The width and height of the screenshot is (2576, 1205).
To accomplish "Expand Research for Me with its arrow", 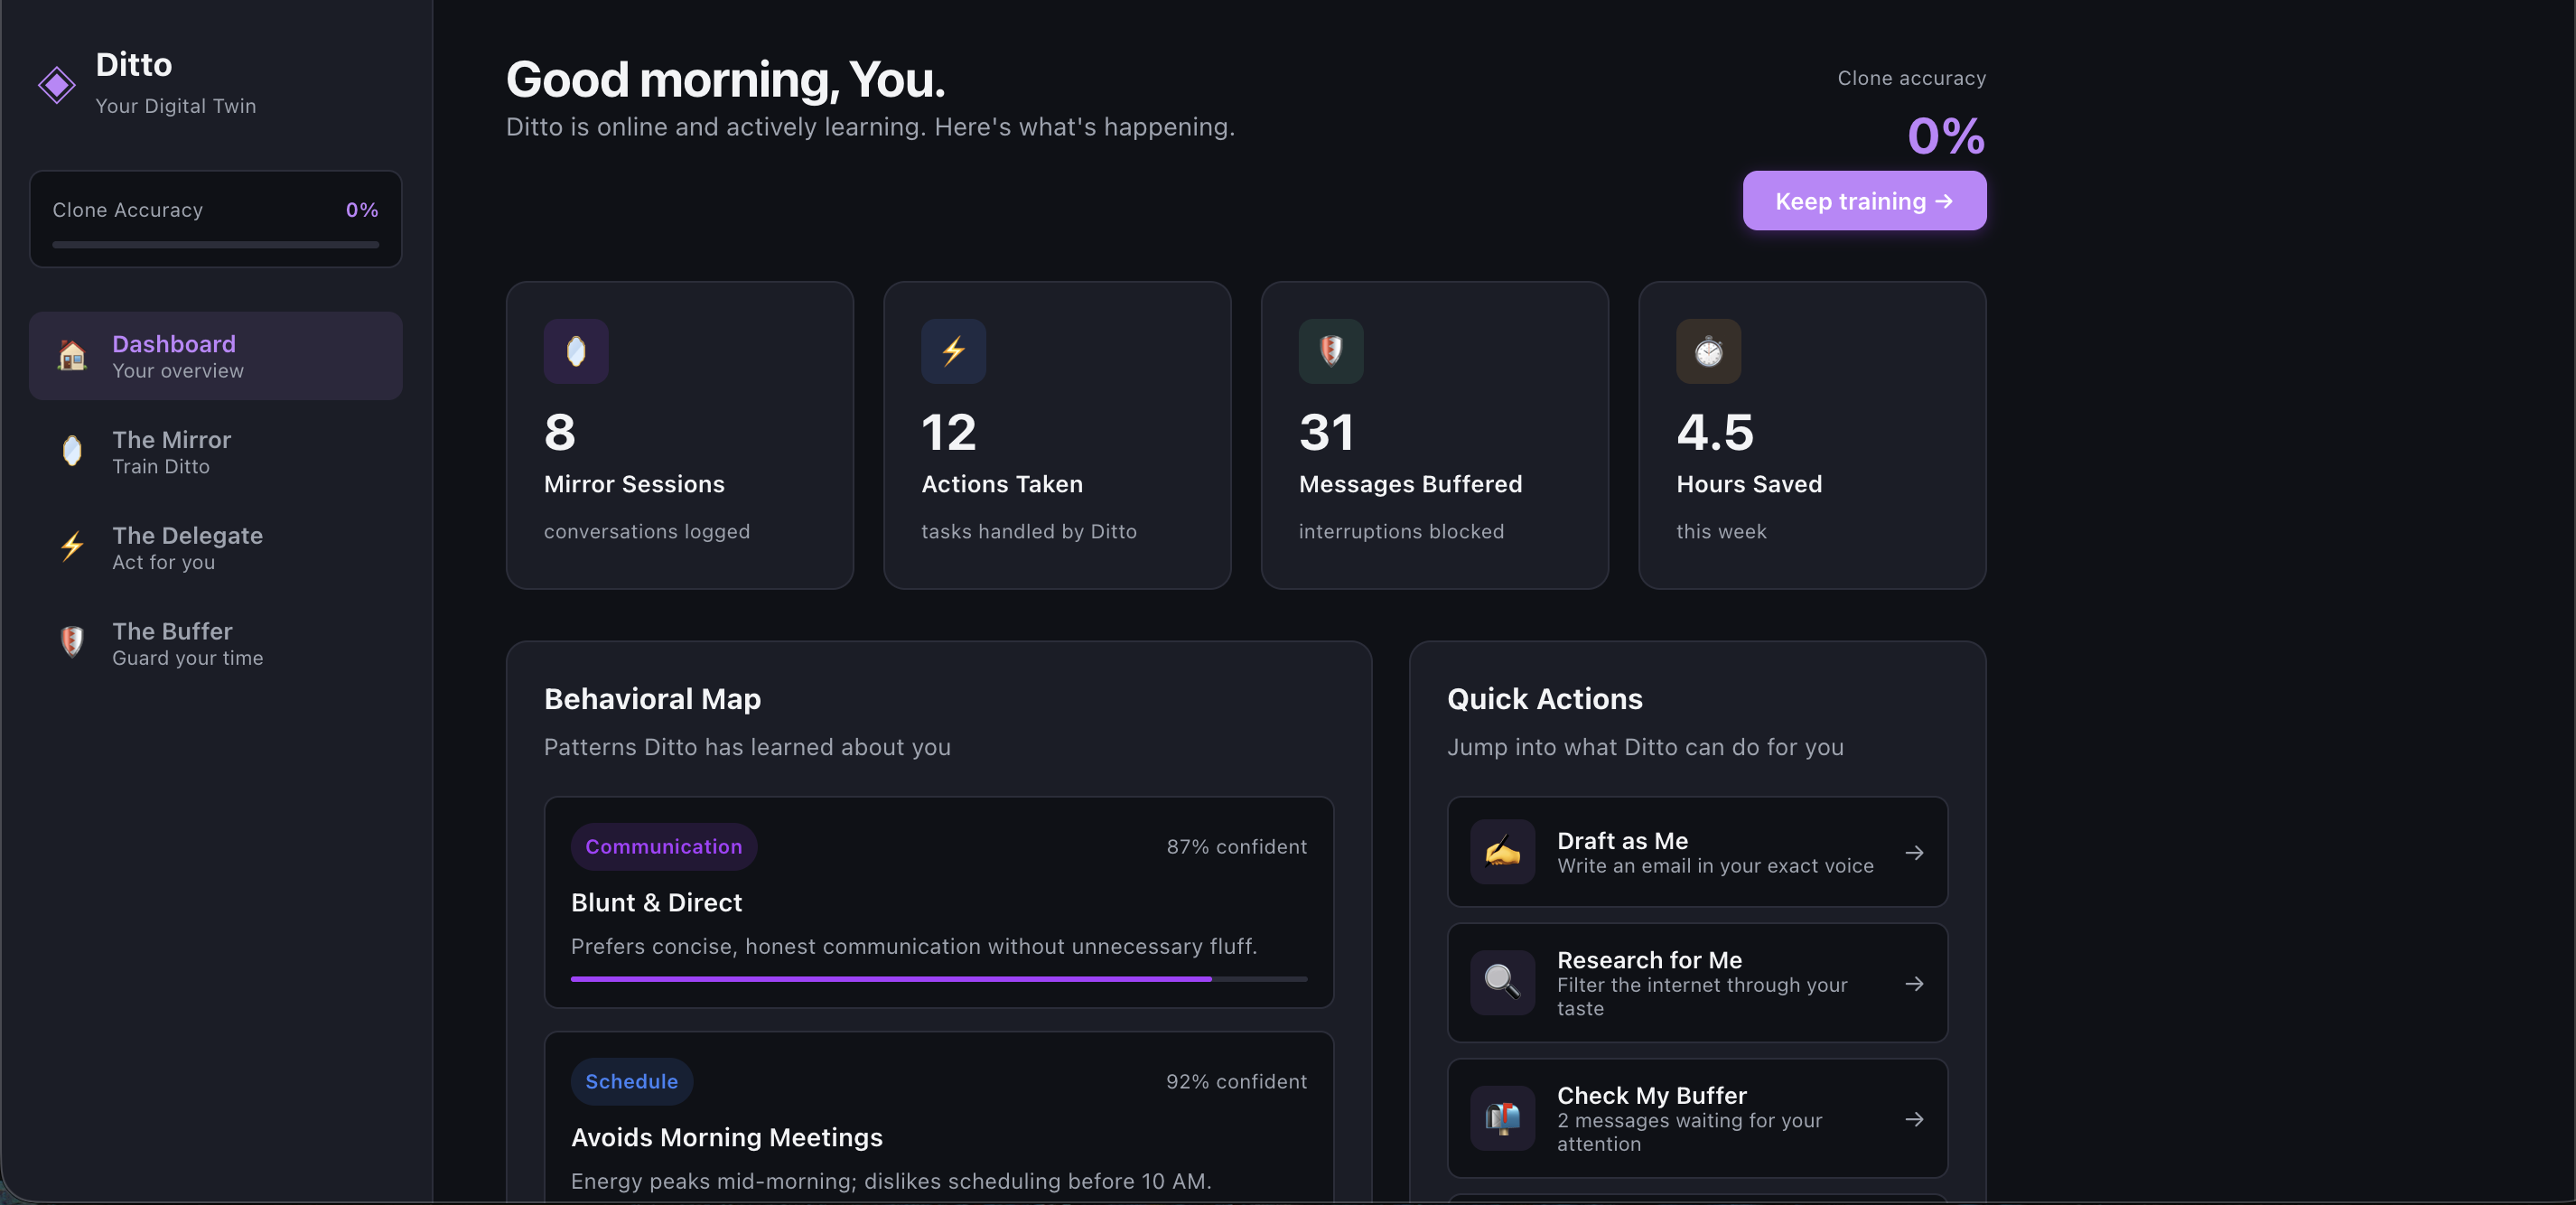I will (1914, 984).
